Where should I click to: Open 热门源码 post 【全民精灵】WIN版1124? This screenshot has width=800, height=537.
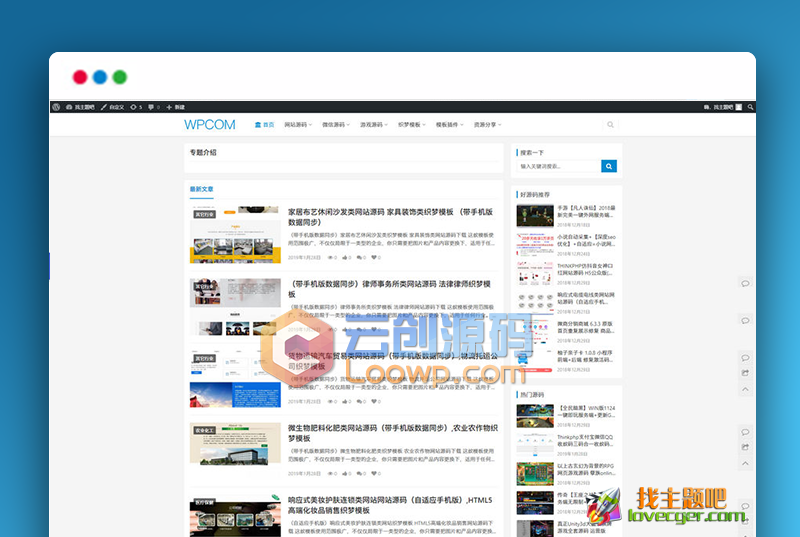click(586, 412)
